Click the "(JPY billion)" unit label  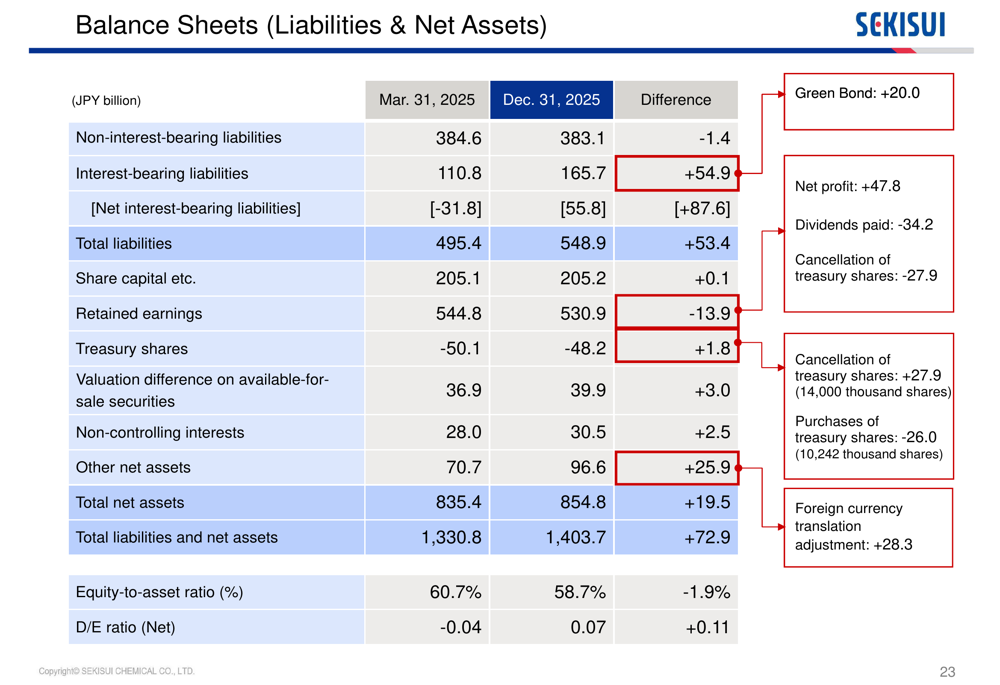[106, 101]
